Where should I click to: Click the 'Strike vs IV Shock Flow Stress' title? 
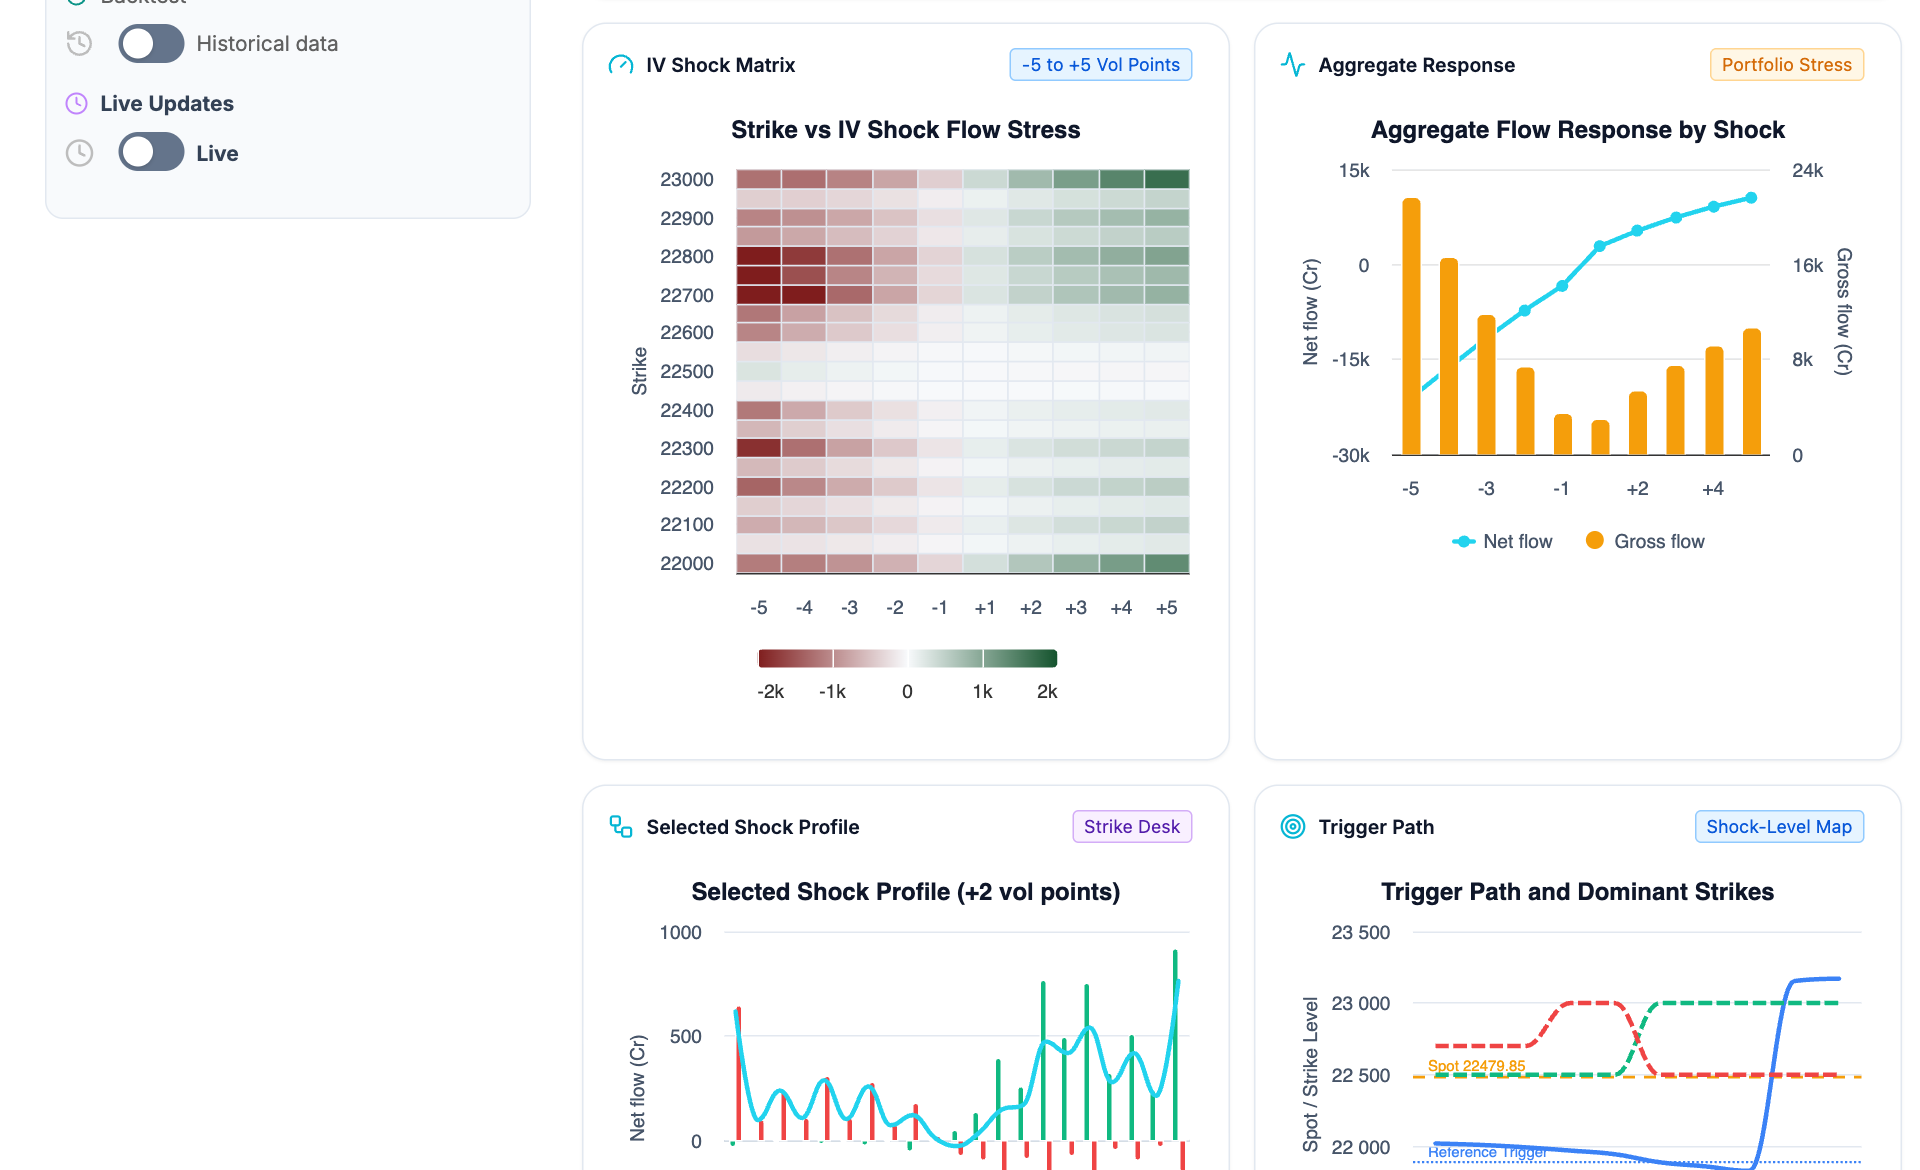point(905,130)
